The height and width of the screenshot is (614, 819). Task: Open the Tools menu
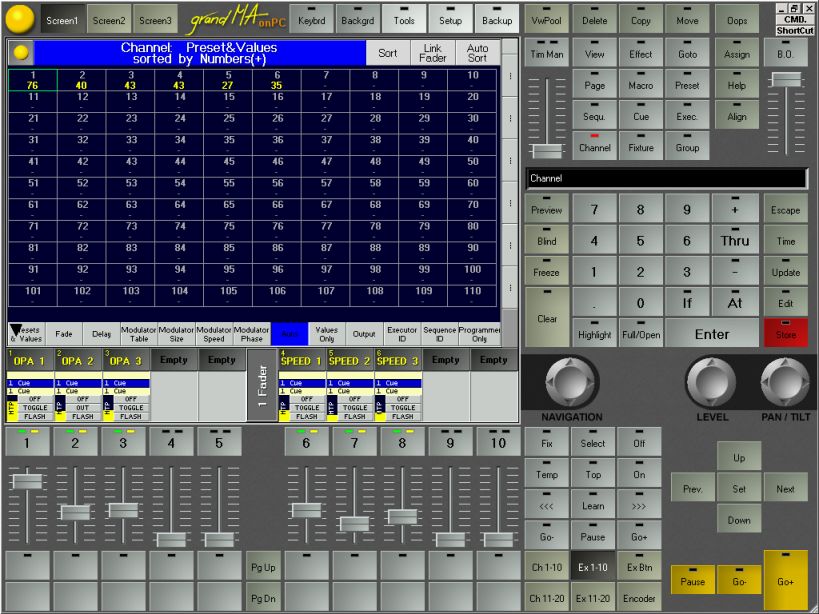(404, 19)
